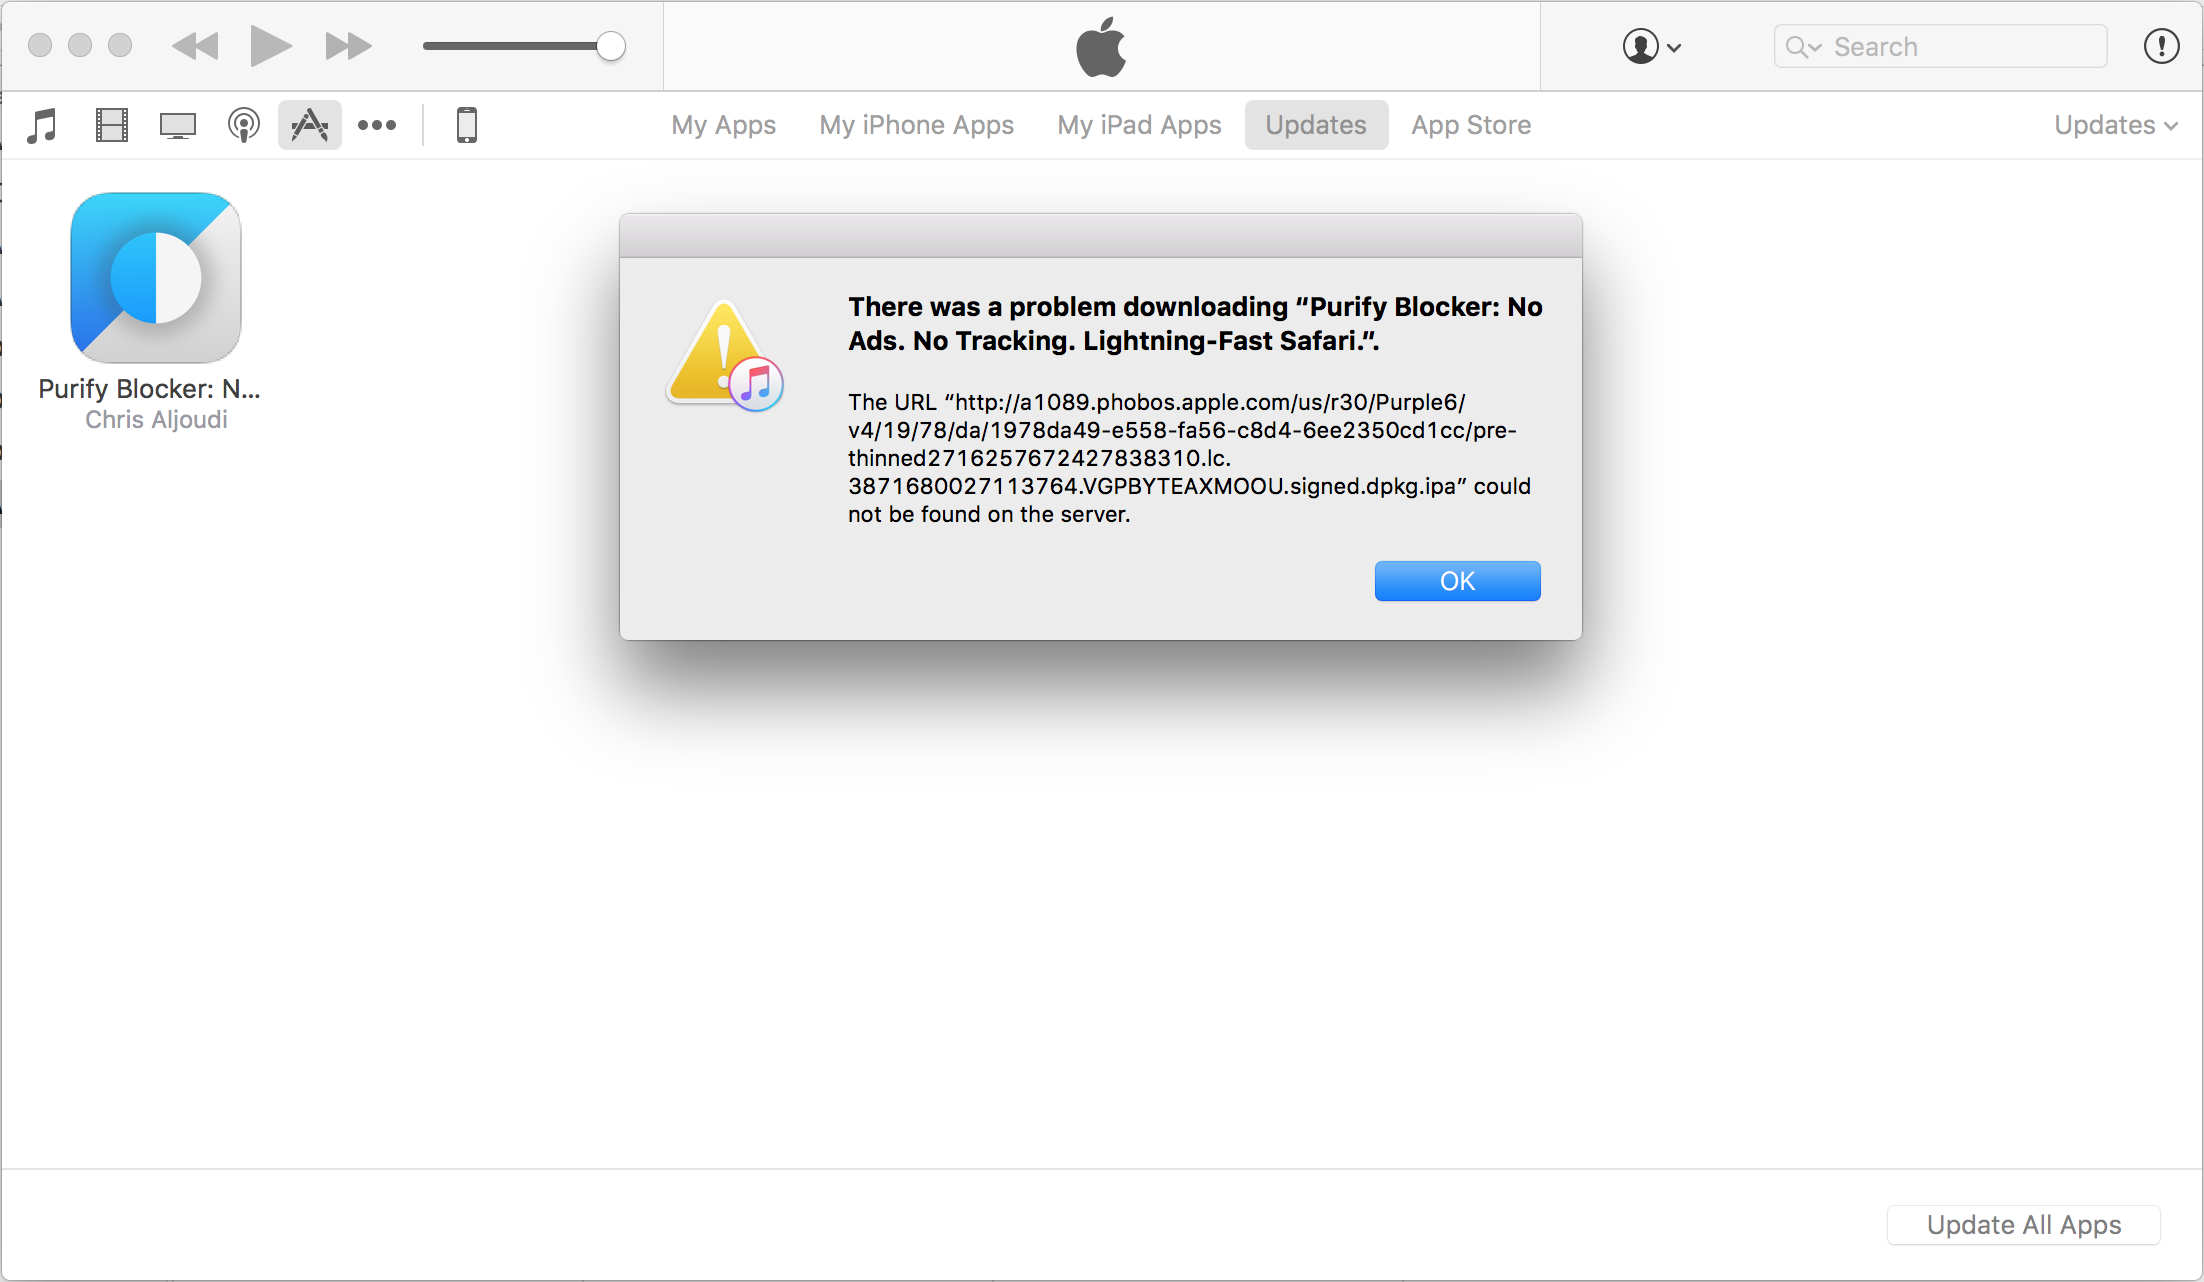Click the Apple logo in the display
Viewport: 2204px width, 1282px height.
[x=1101, y=47]
